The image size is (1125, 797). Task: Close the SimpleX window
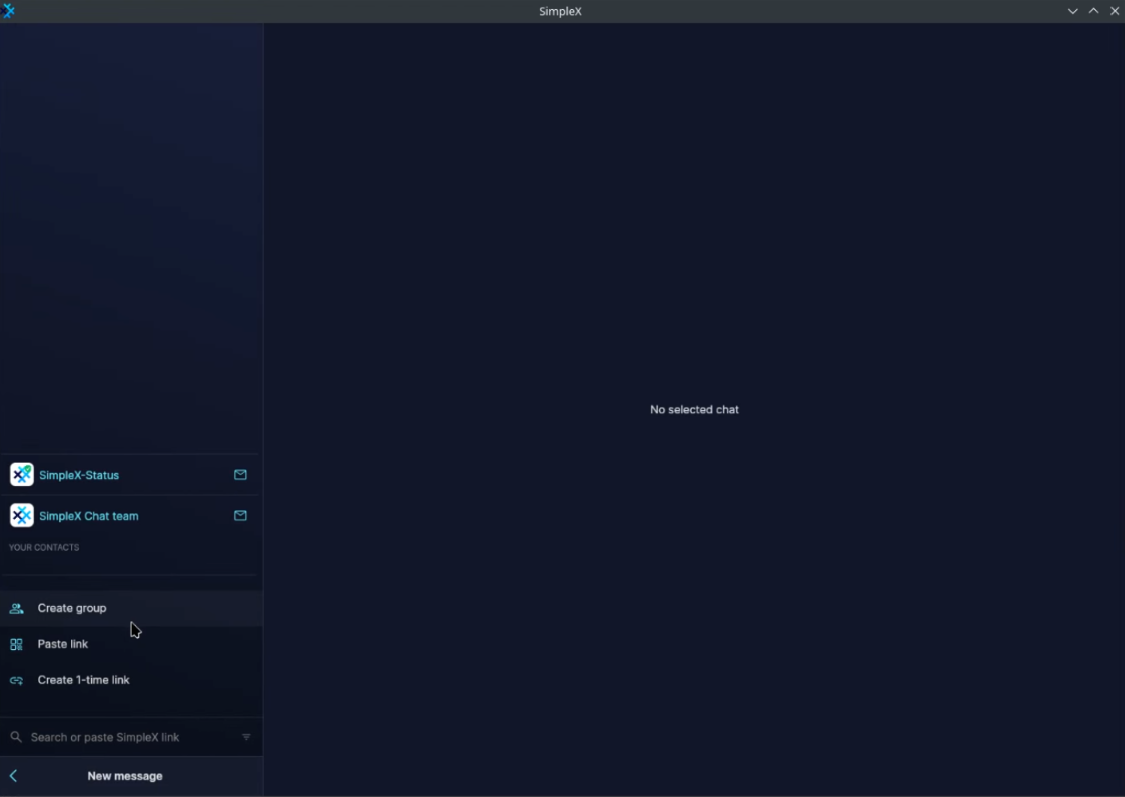pos(1115,11)
